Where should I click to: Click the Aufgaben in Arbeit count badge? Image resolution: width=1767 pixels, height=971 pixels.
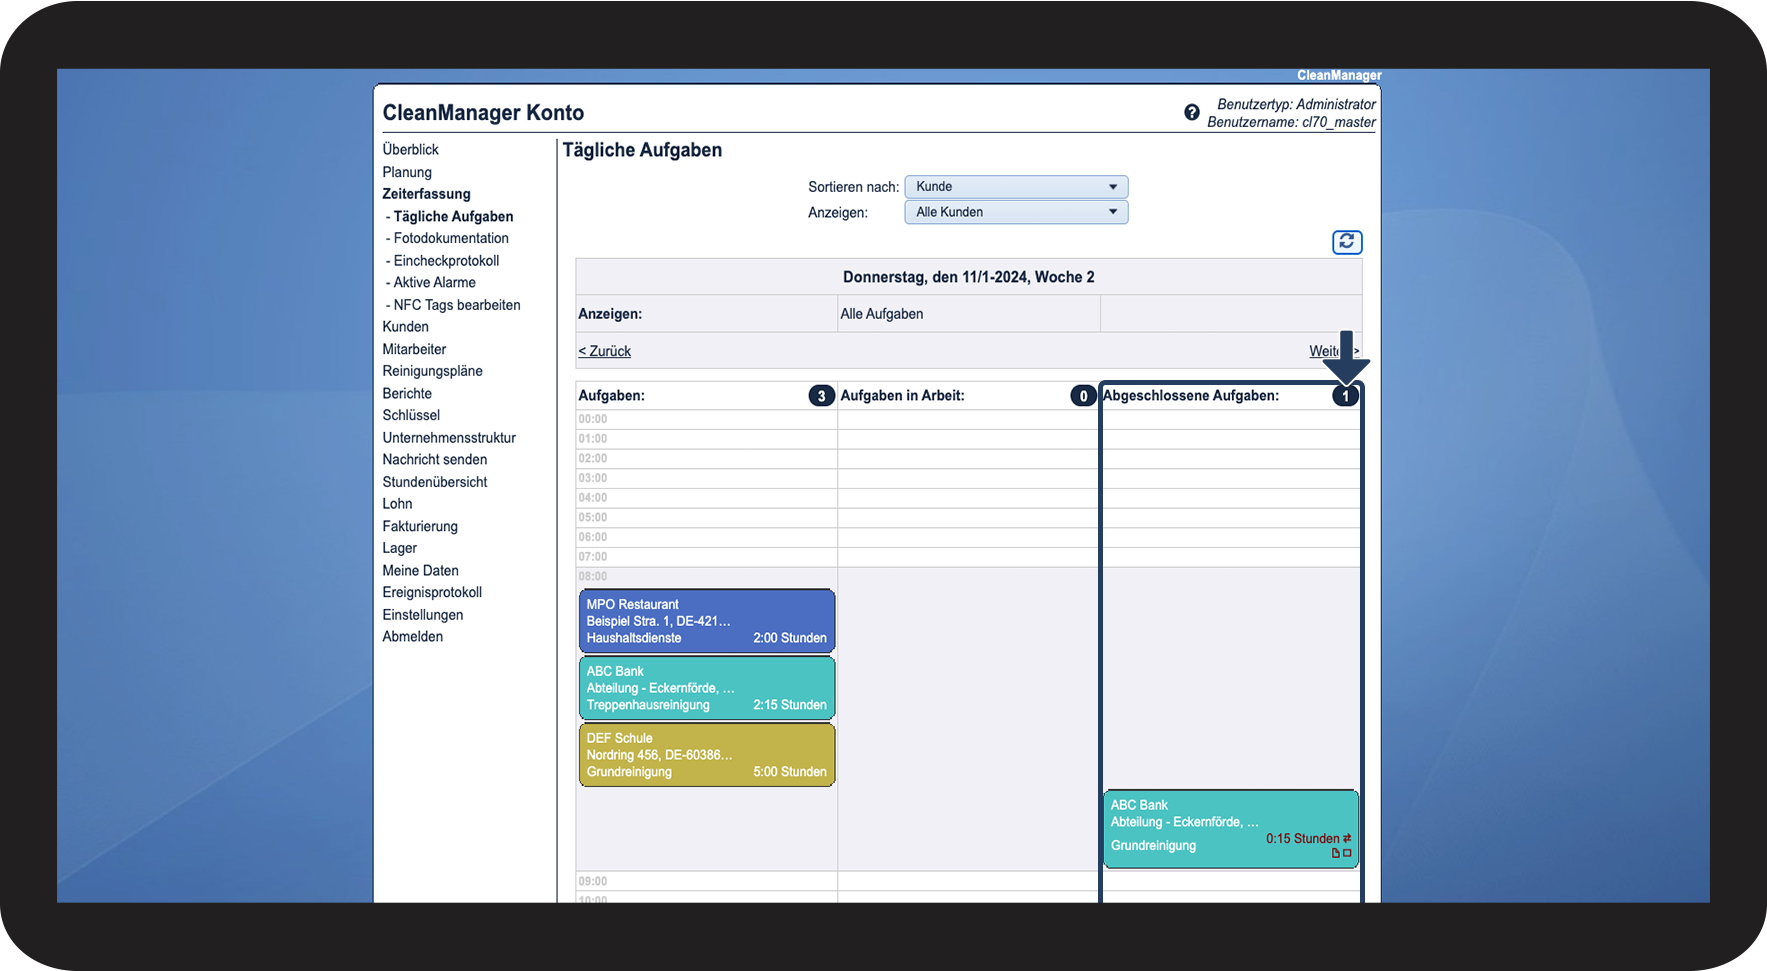pyautogui.click(x=1083, y=396)
